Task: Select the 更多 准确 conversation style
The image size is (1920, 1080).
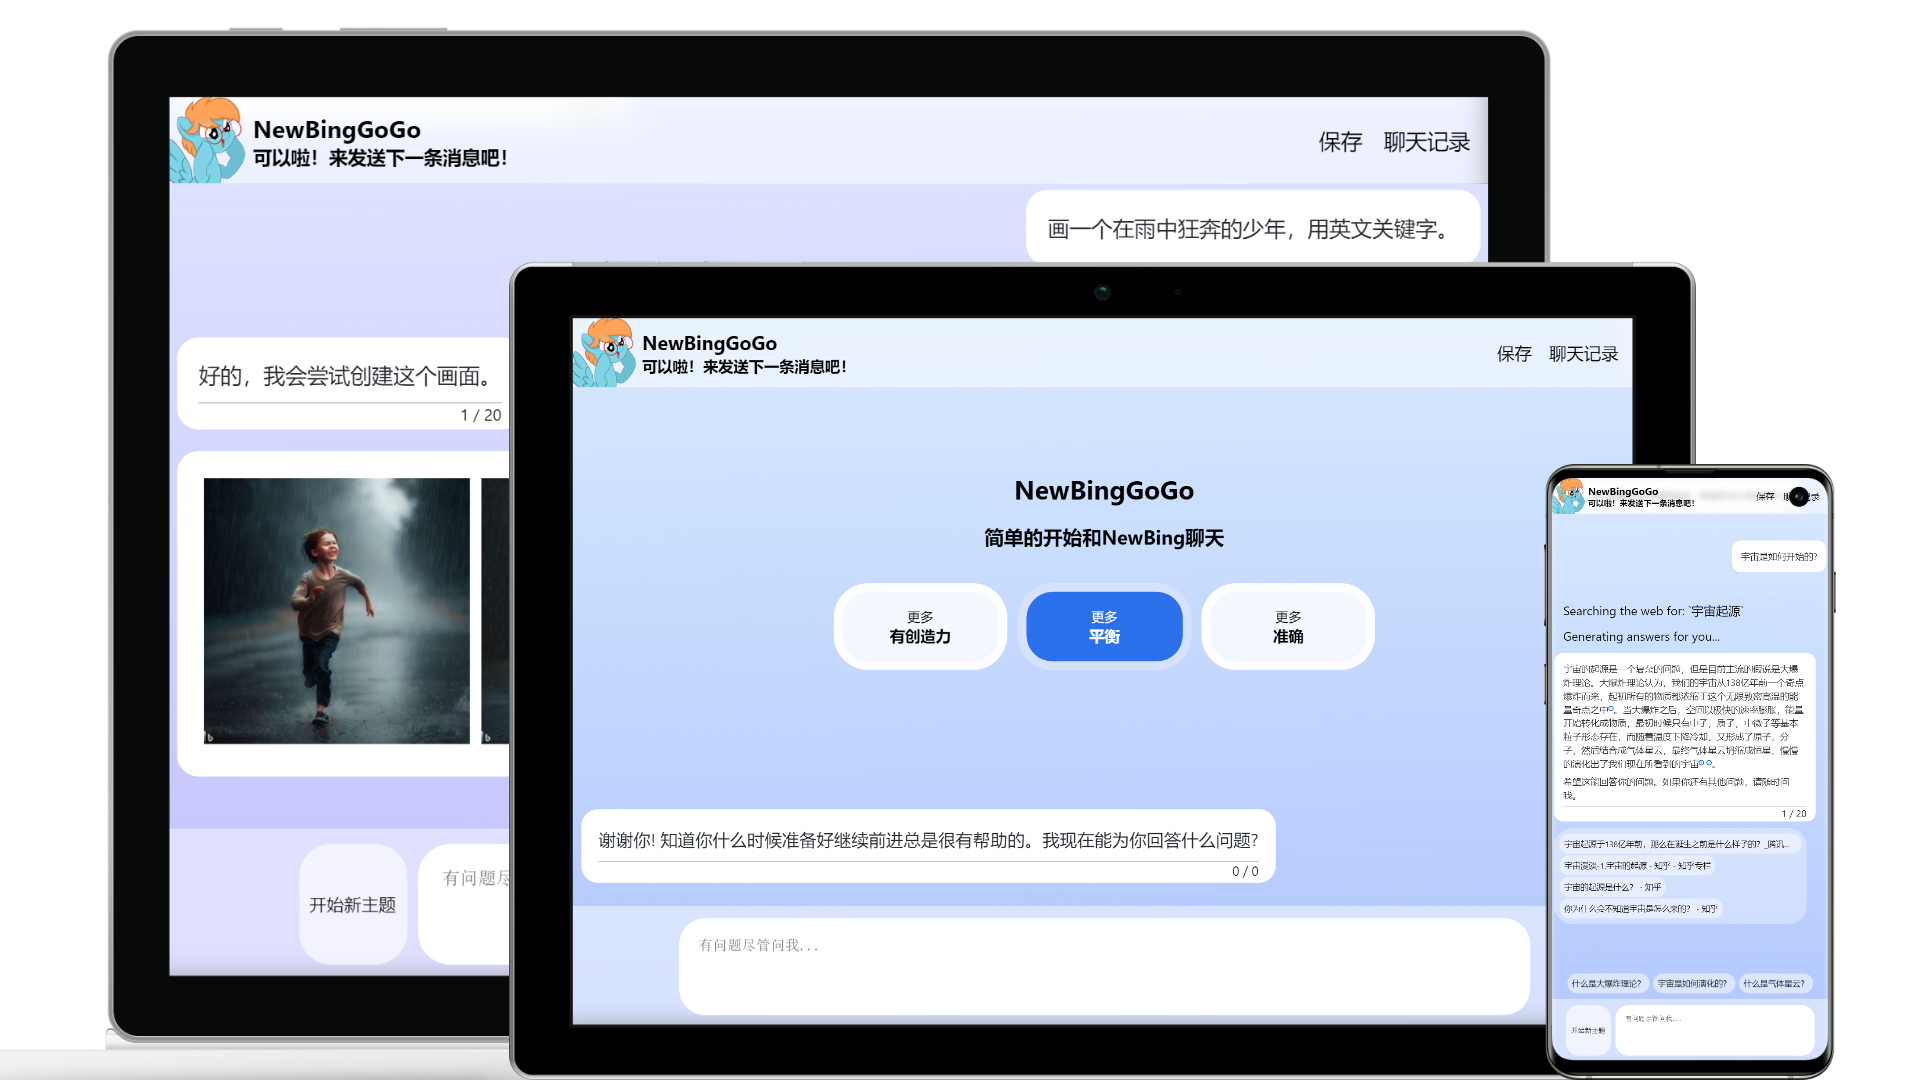Action: 1287,627
